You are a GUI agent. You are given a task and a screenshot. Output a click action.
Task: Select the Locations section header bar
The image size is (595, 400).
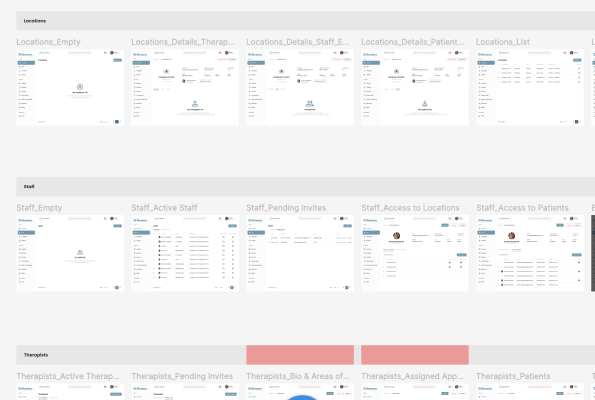pos(305,21)
